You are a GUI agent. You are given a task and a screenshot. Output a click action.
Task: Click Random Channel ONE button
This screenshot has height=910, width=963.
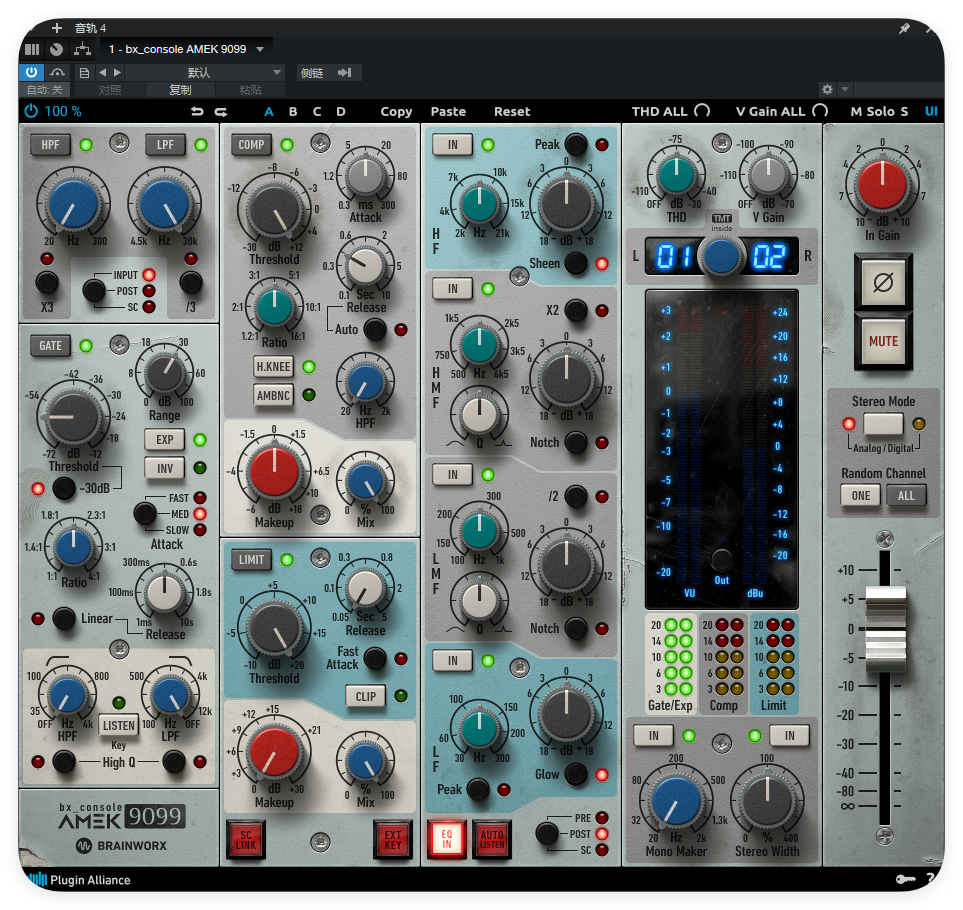tap(860, 496)
